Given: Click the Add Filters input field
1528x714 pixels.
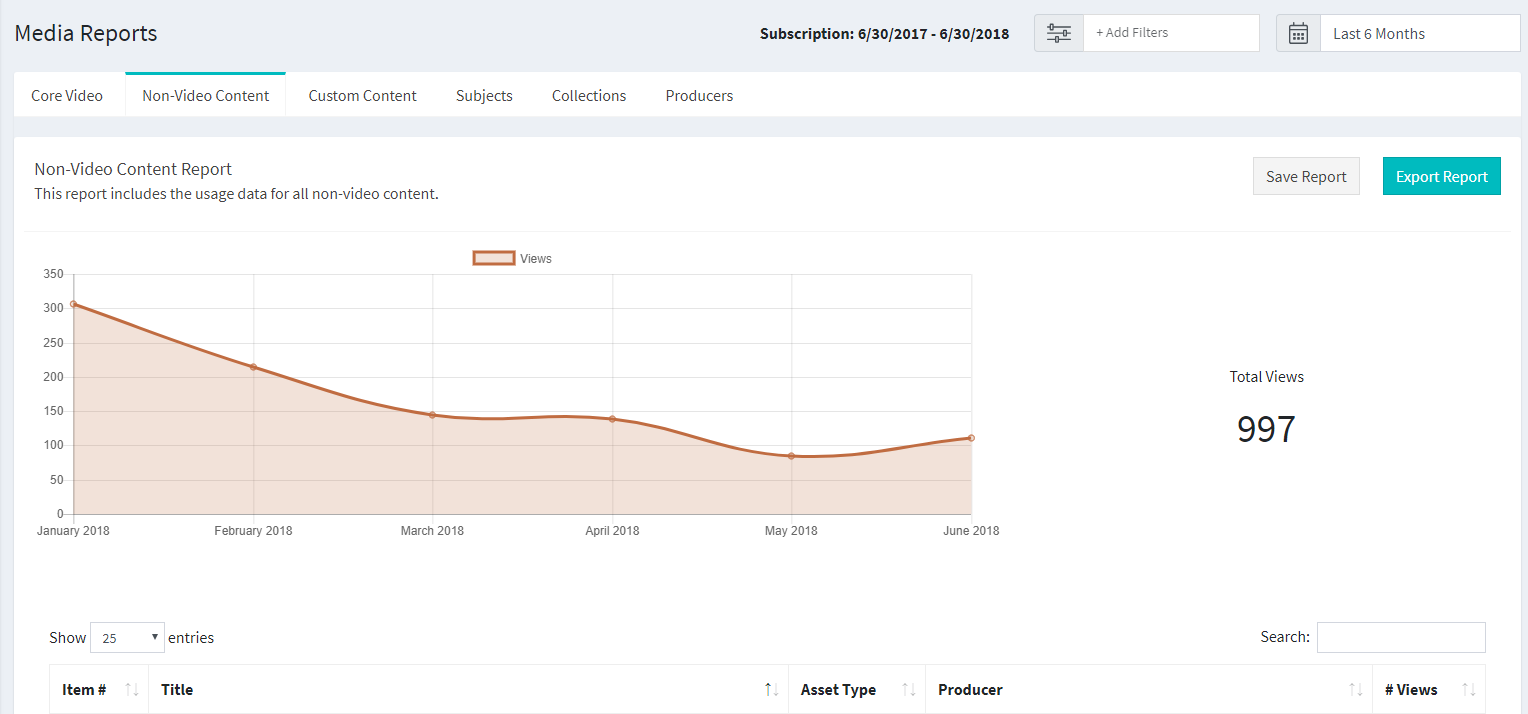Looking at the screenshot, I should tap(1171, 33).
